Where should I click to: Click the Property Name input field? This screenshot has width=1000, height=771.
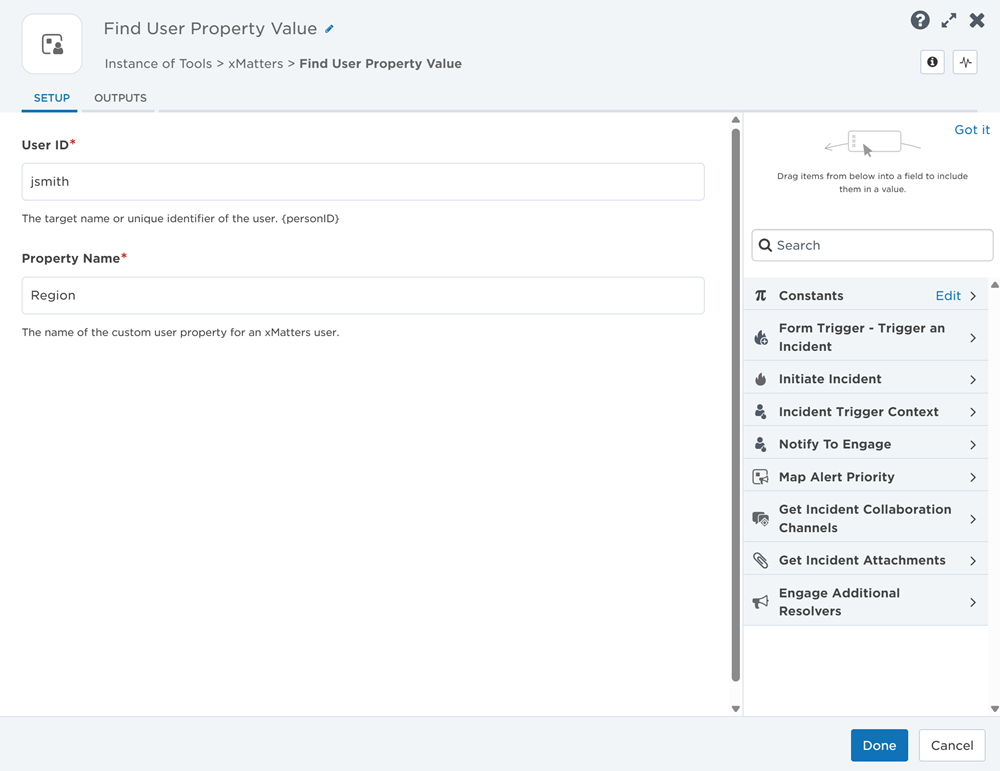363,295
